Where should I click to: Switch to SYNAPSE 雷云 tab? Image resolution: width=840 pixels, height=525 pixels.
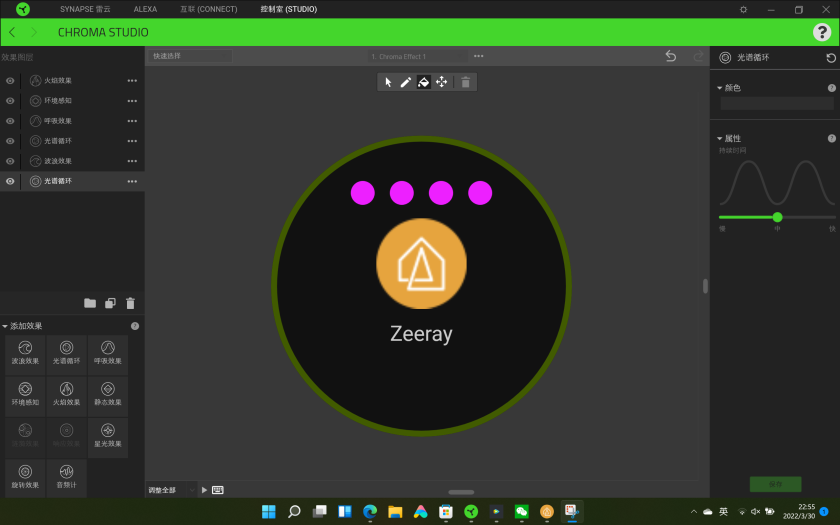tap(85, 9)
